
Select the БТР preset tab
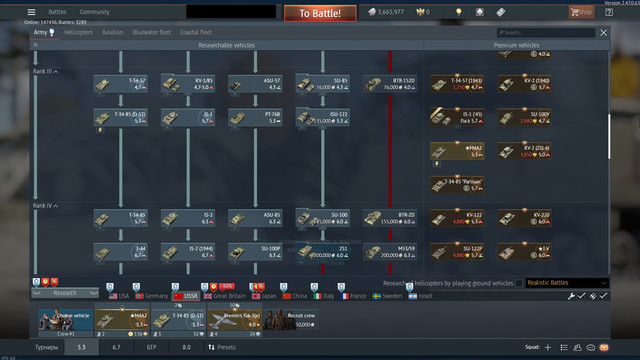[151, 347]
